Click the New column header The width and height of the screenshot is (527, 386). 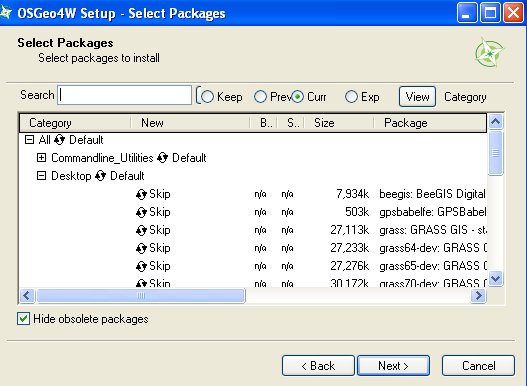click(190, 123)
